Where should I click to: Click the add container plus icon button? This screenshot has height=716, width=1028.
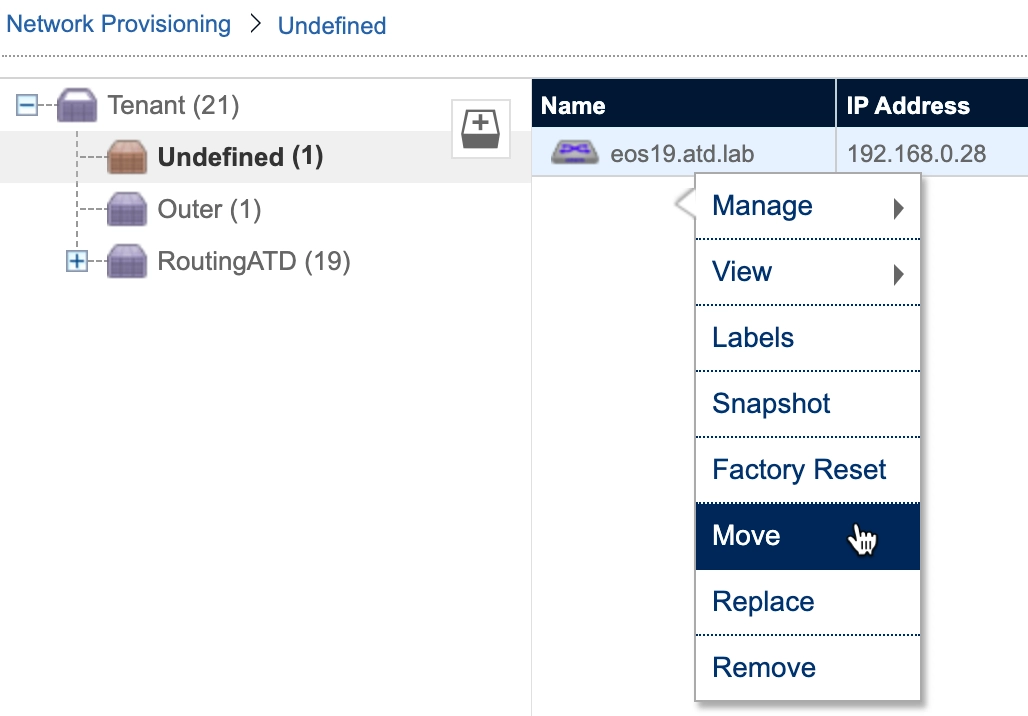click(x=481, y=128)
